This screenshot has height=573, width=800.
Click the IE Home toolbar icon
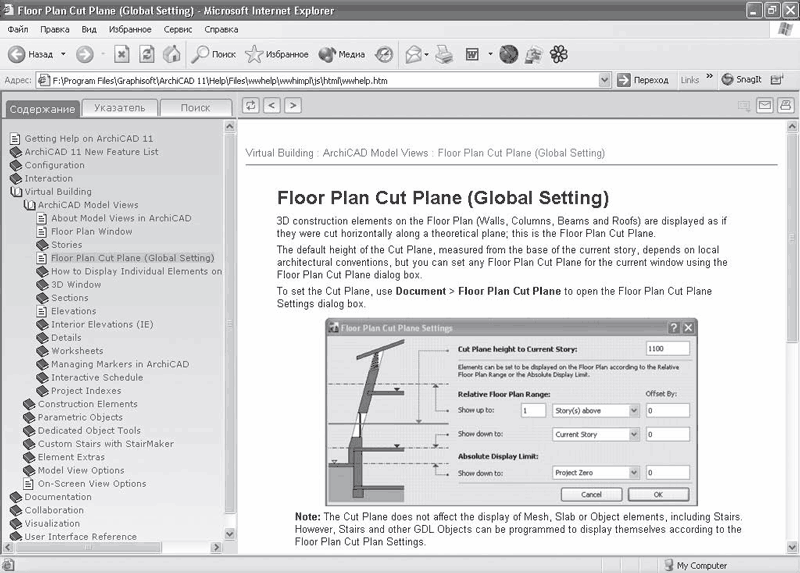(x=172, y=54)
